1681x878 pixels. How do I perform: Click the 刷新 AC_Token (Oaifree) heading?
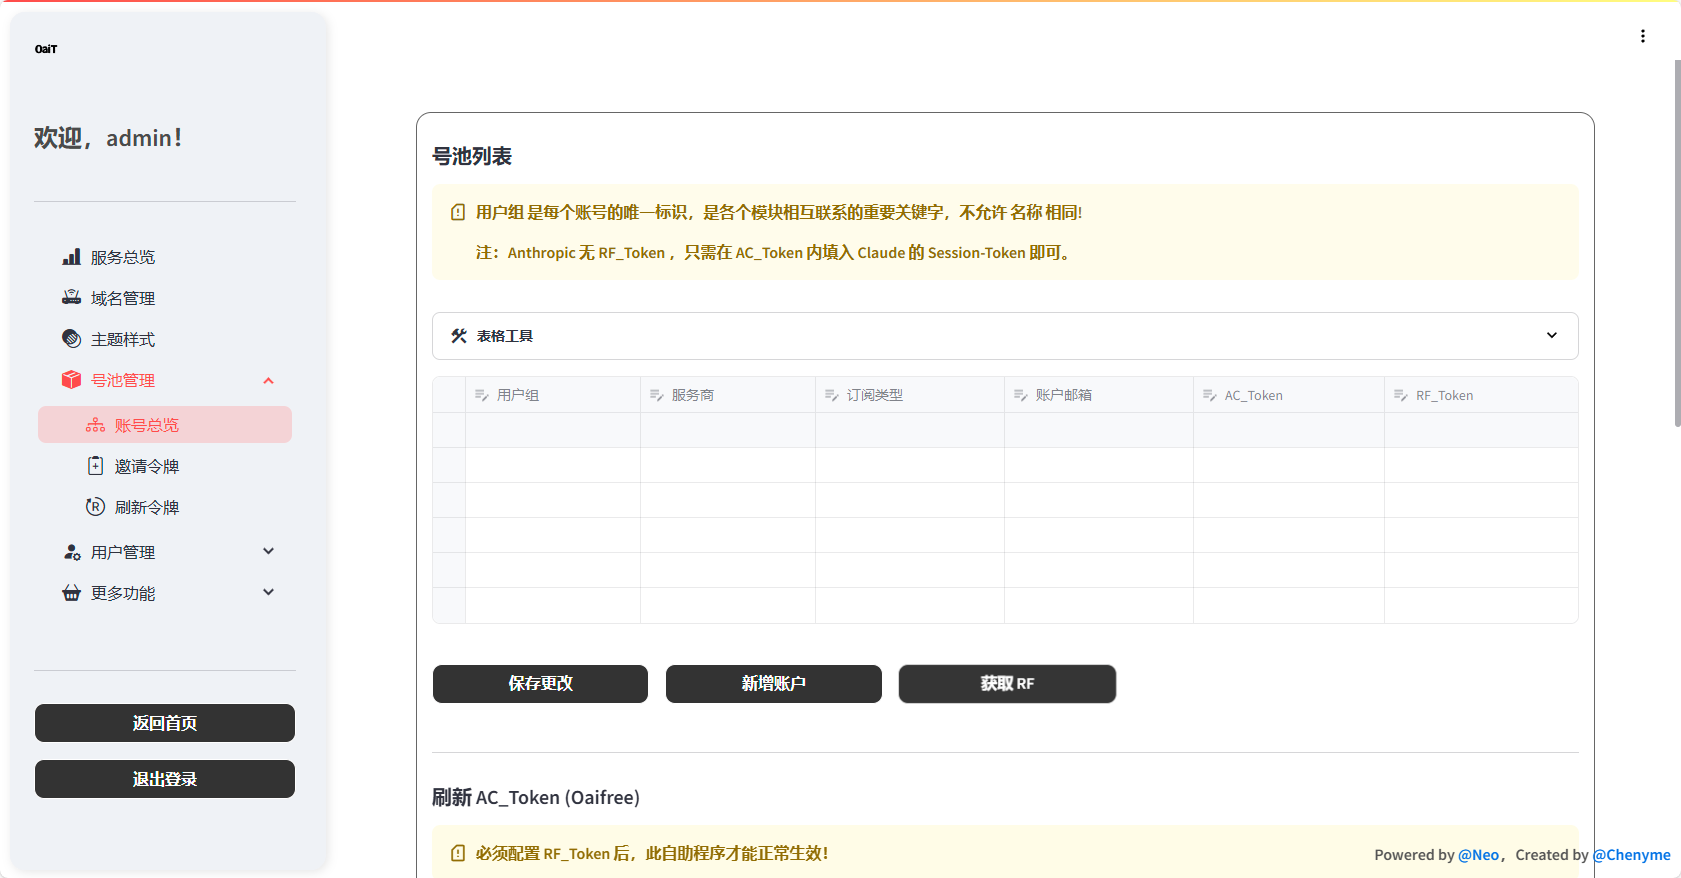(536, 797)
